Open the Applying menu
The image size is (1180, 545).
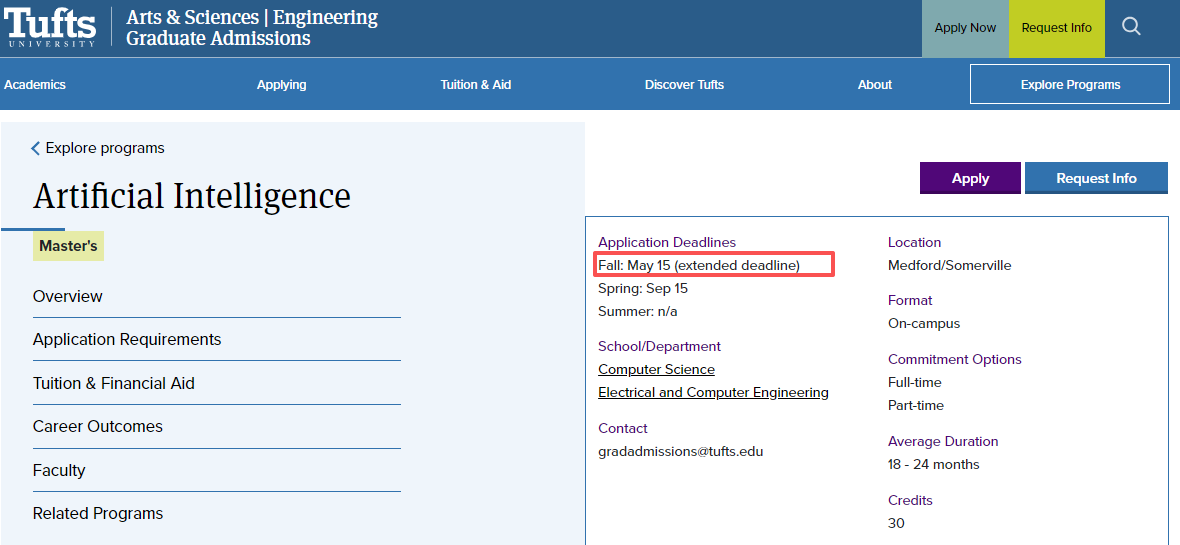(x=281, y=85)
